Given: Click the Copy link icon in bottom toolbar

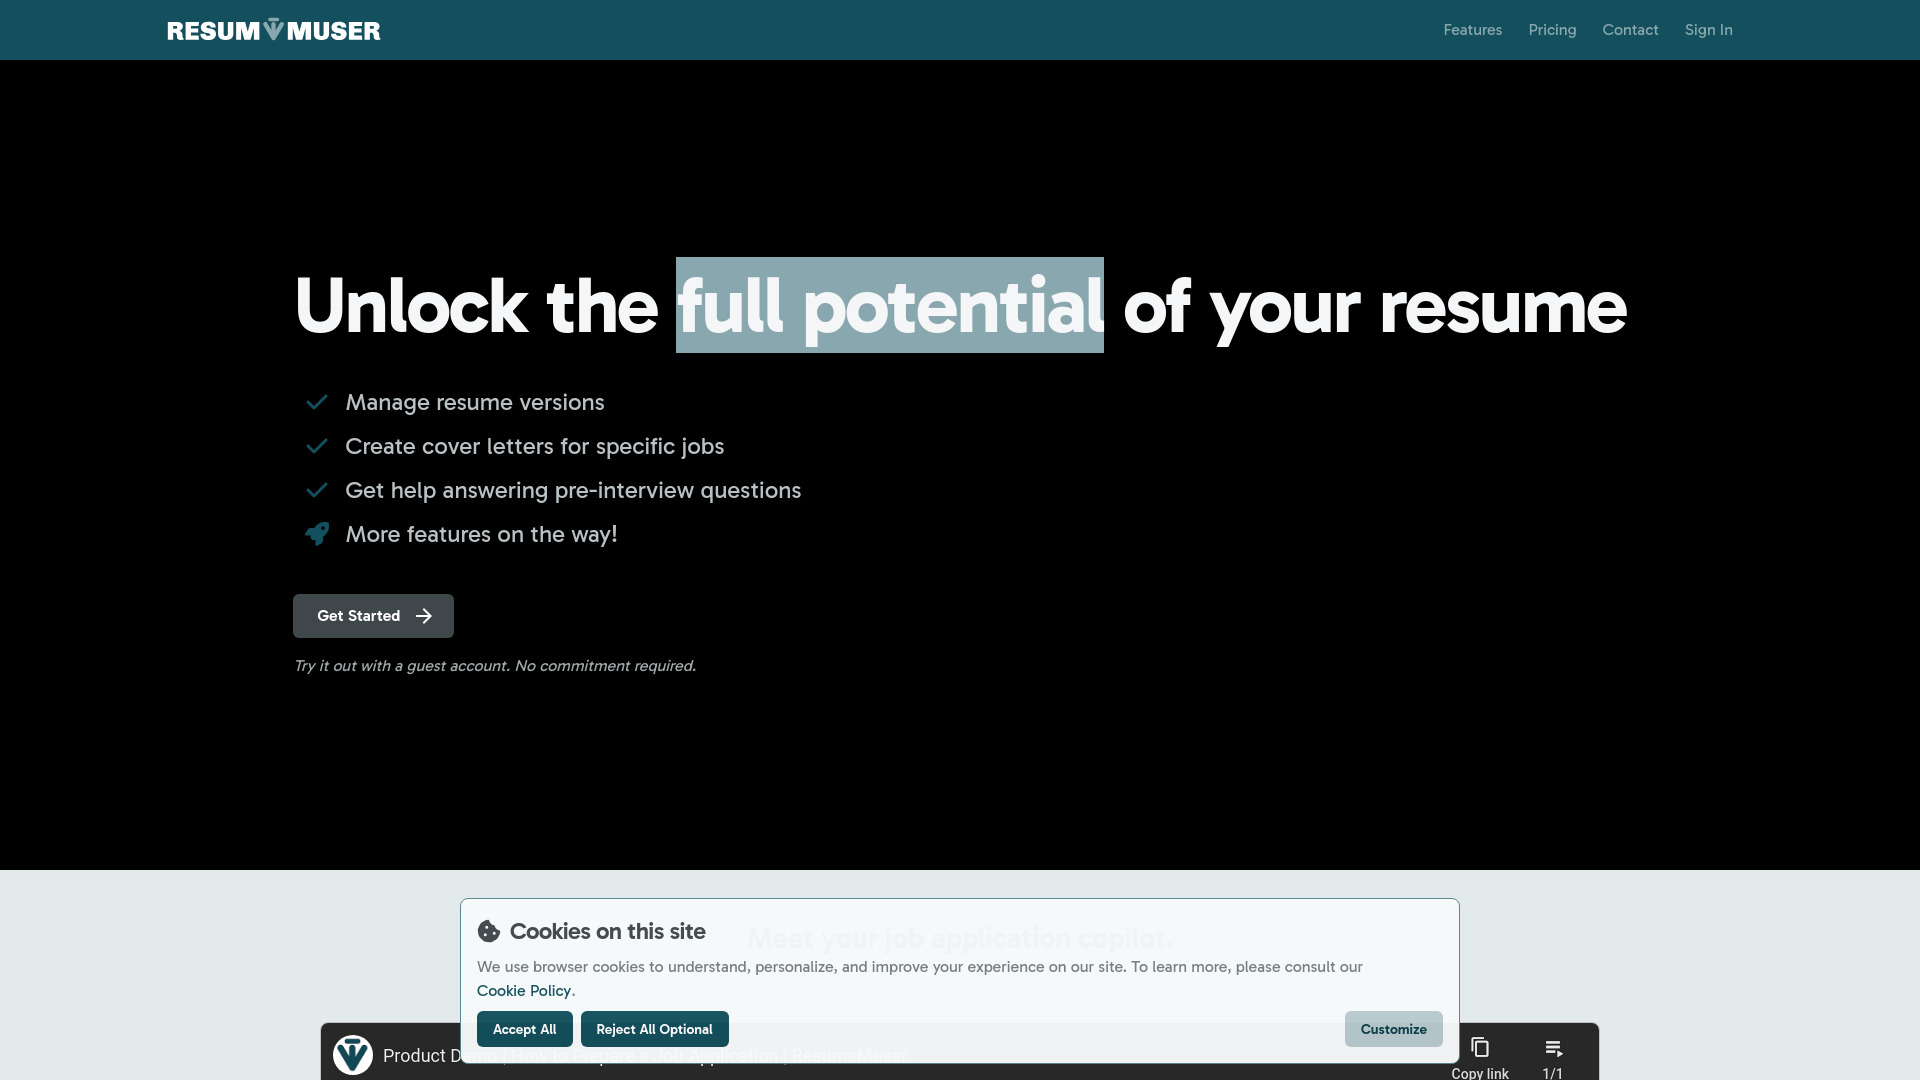Looking at the screenshot, I should pos(1480,1047).
